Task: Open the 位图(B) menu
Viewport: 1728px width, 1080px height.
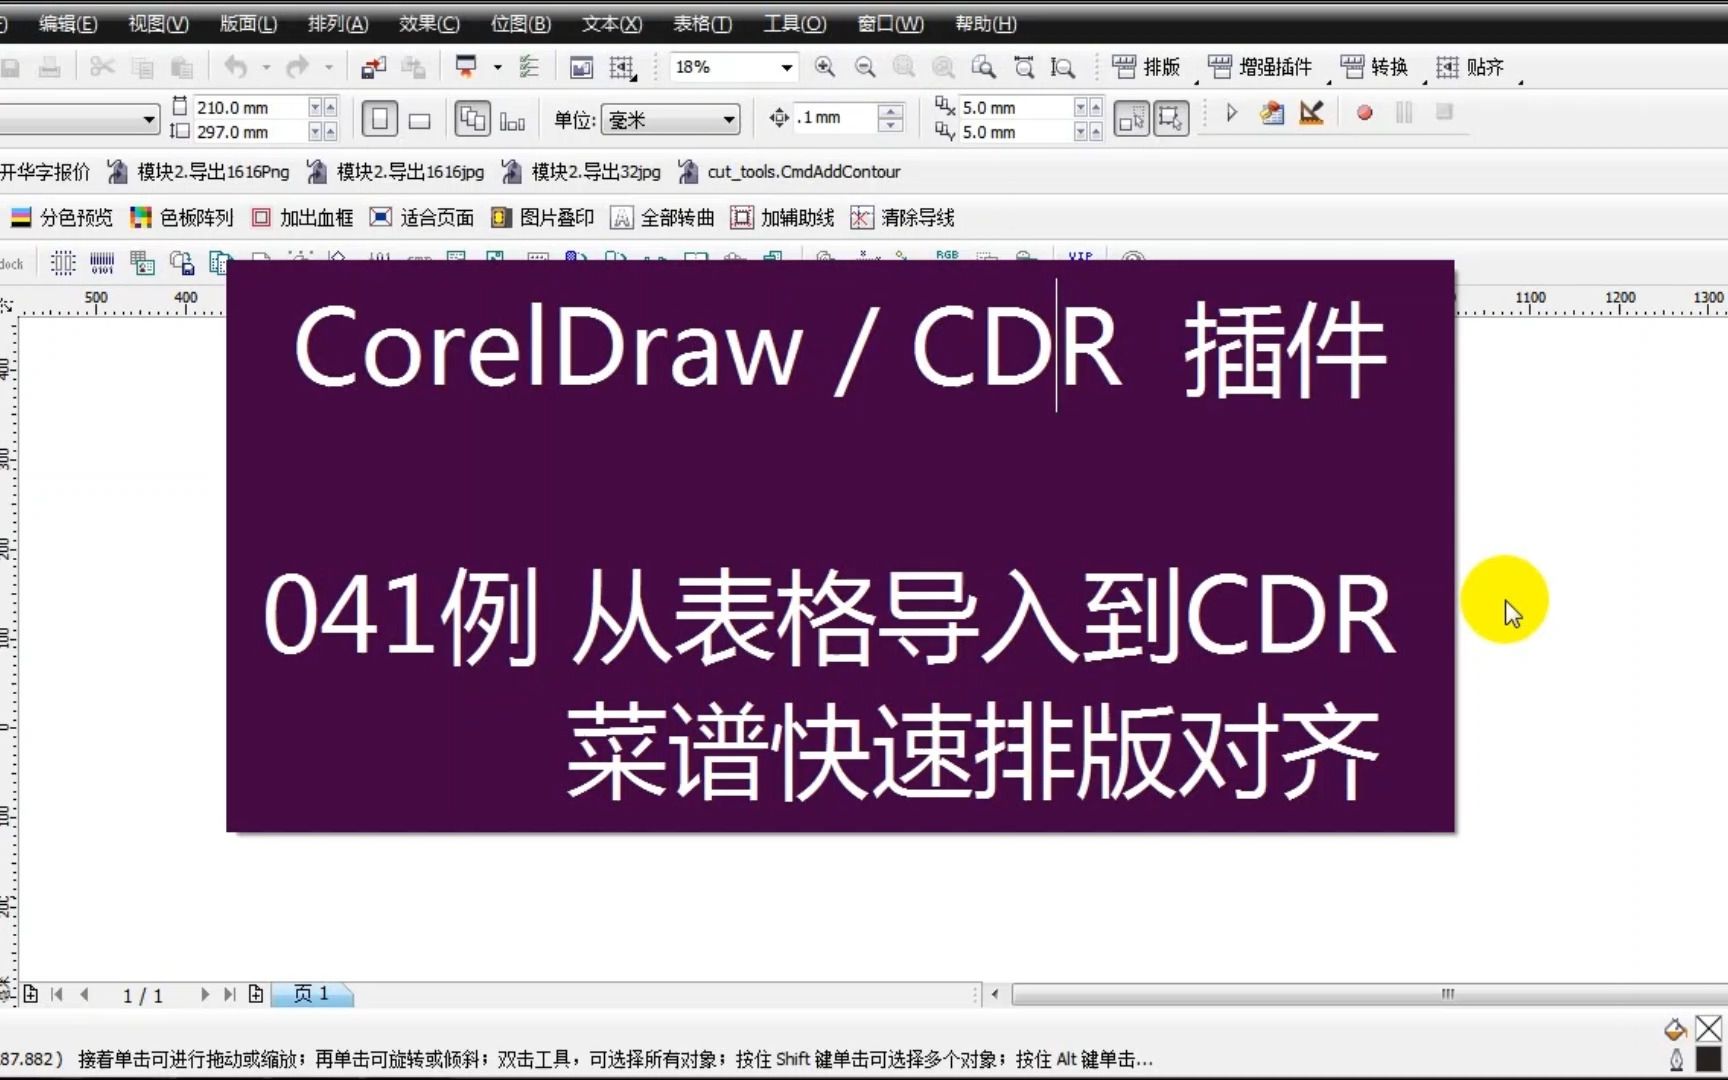Action: (521, 23)
